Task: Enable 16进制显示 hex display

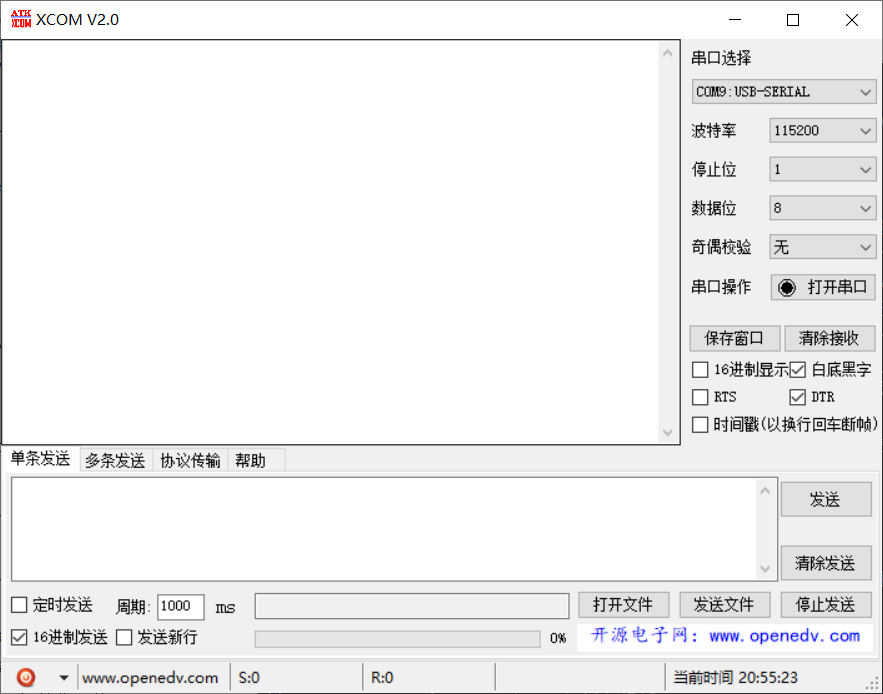Action: coord(700,369)
